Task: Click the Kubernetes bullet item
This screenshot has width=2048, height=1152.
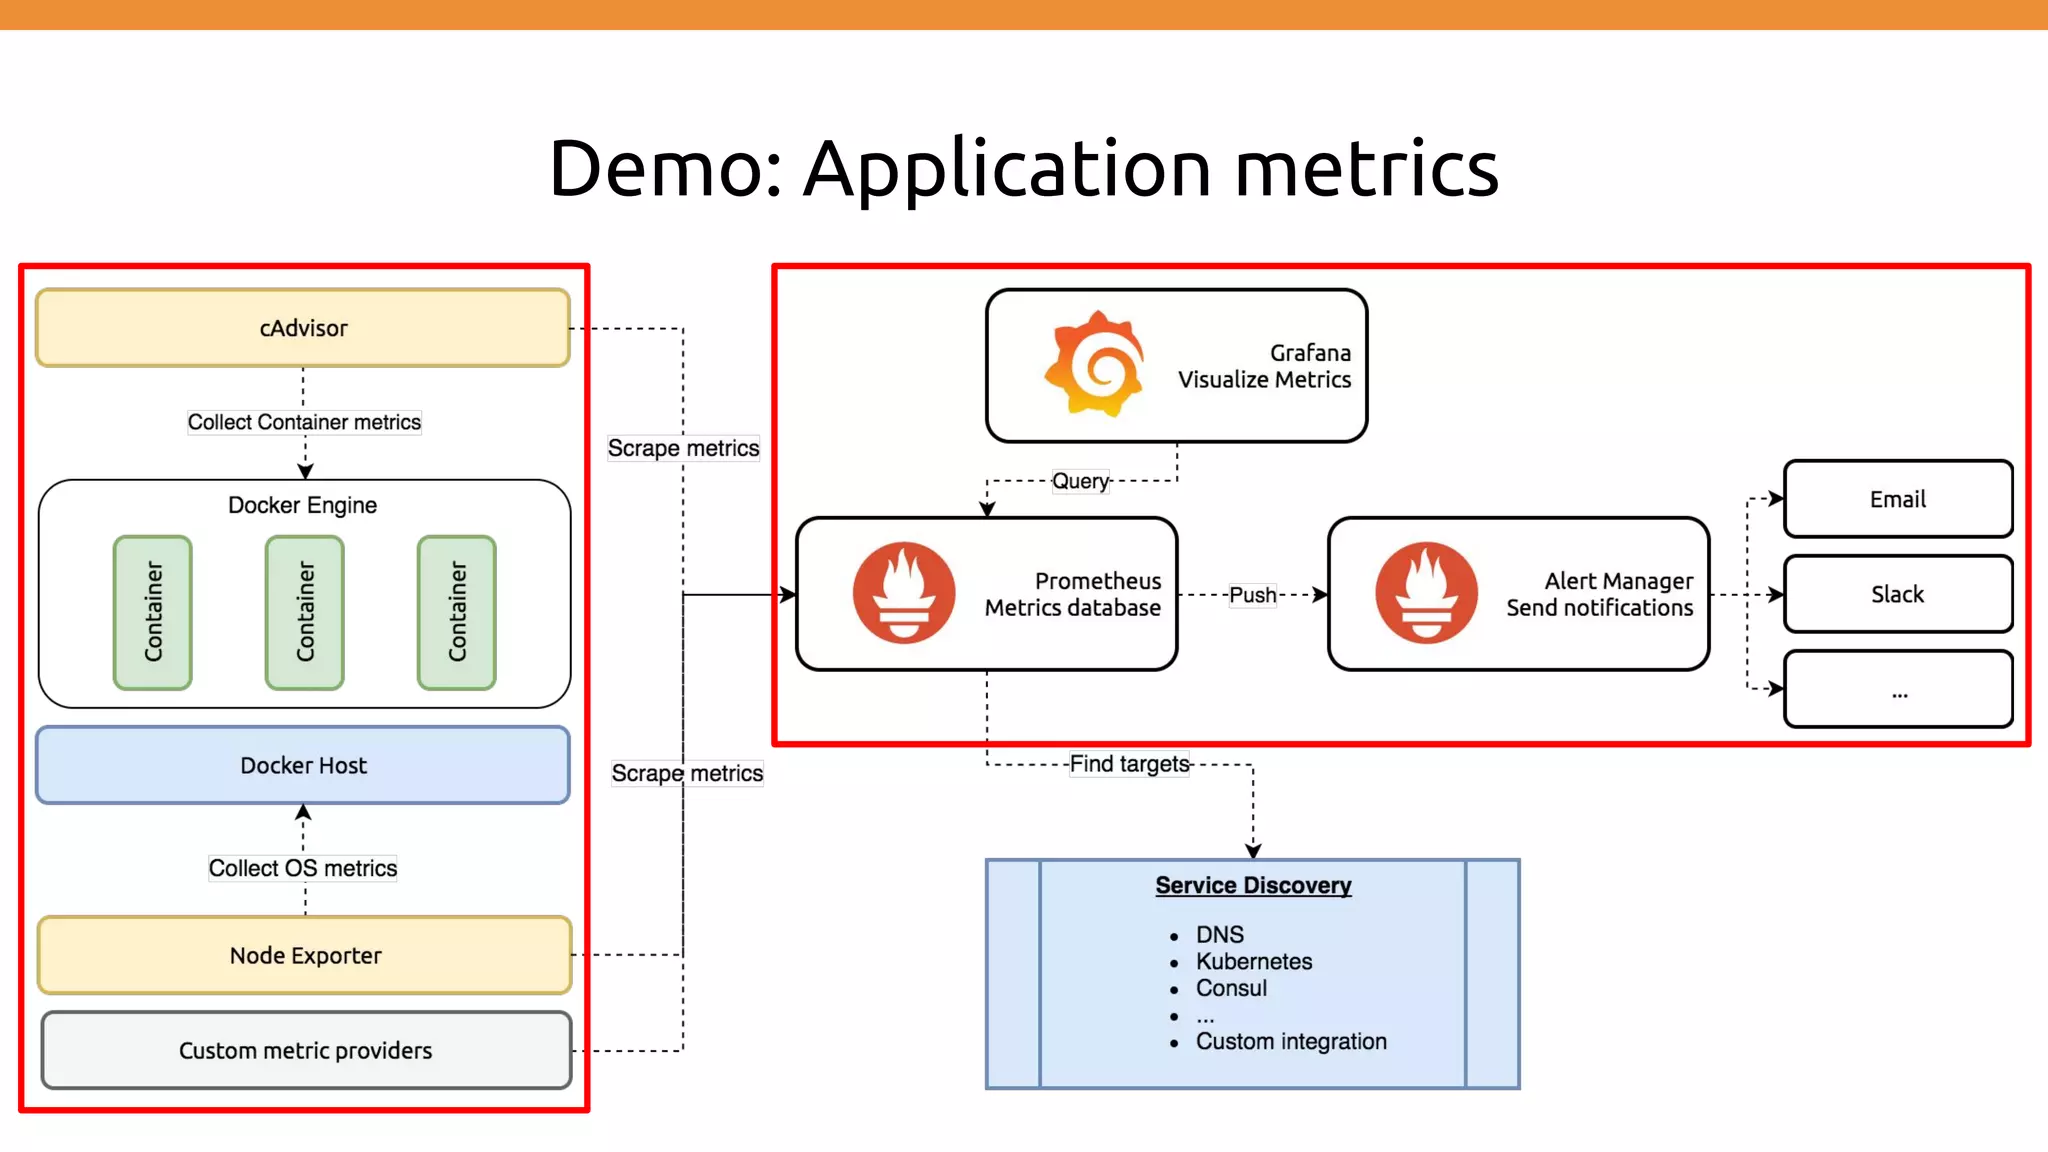Action: [x=1254, y=961]
